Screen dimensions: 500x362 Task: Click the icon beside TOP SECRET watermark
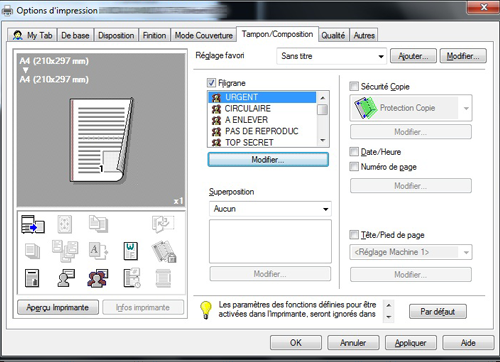pos(216,143)
